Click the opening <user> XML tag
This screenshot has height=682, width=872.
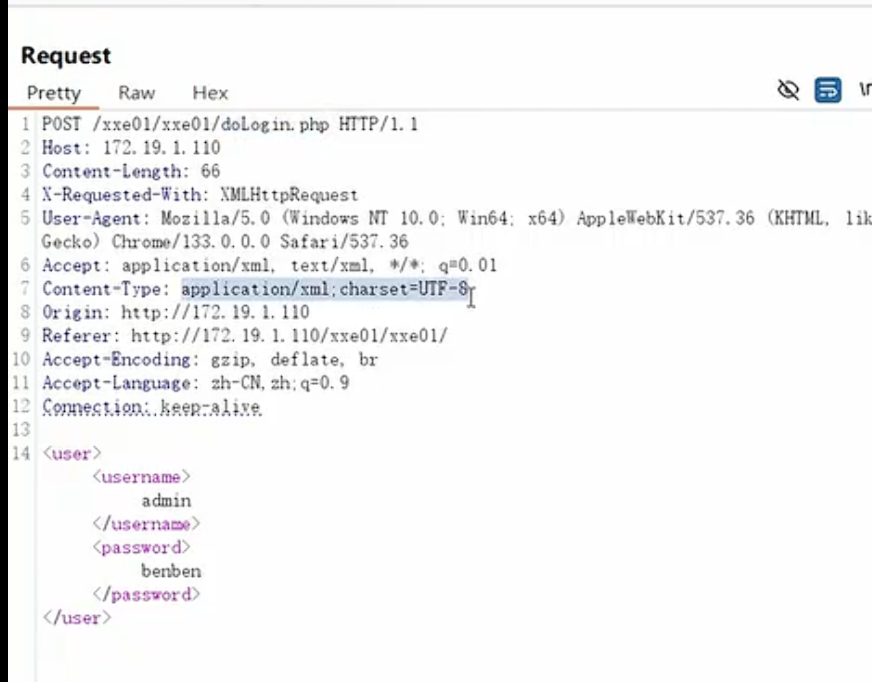(x=72, y=454)
